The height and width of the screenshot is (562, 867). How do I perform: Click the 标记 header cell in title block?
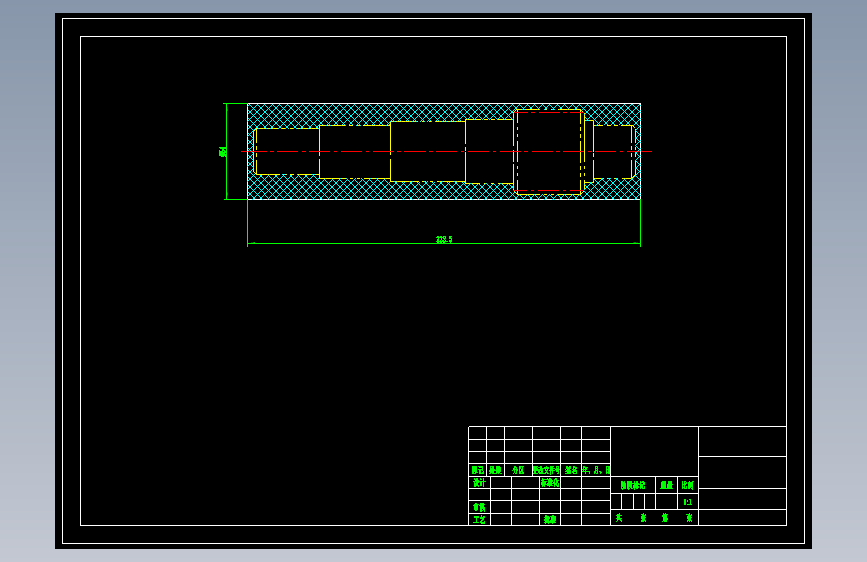[478, 470]
